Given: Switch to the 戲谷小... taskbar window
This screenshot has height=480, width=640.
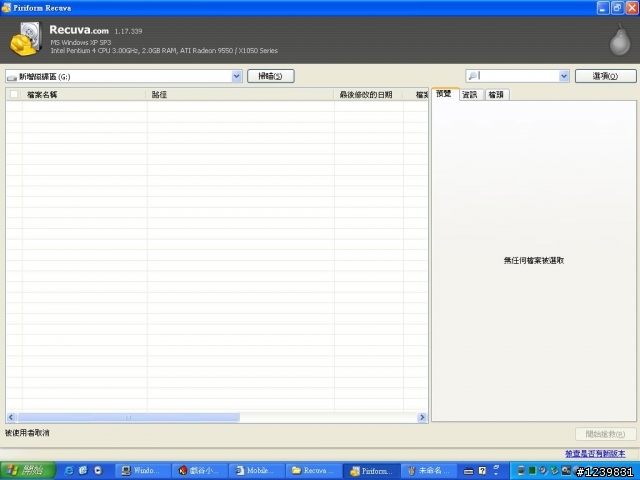Looking at the screenshot, I should pyautogui.click(x=200, y=471).
